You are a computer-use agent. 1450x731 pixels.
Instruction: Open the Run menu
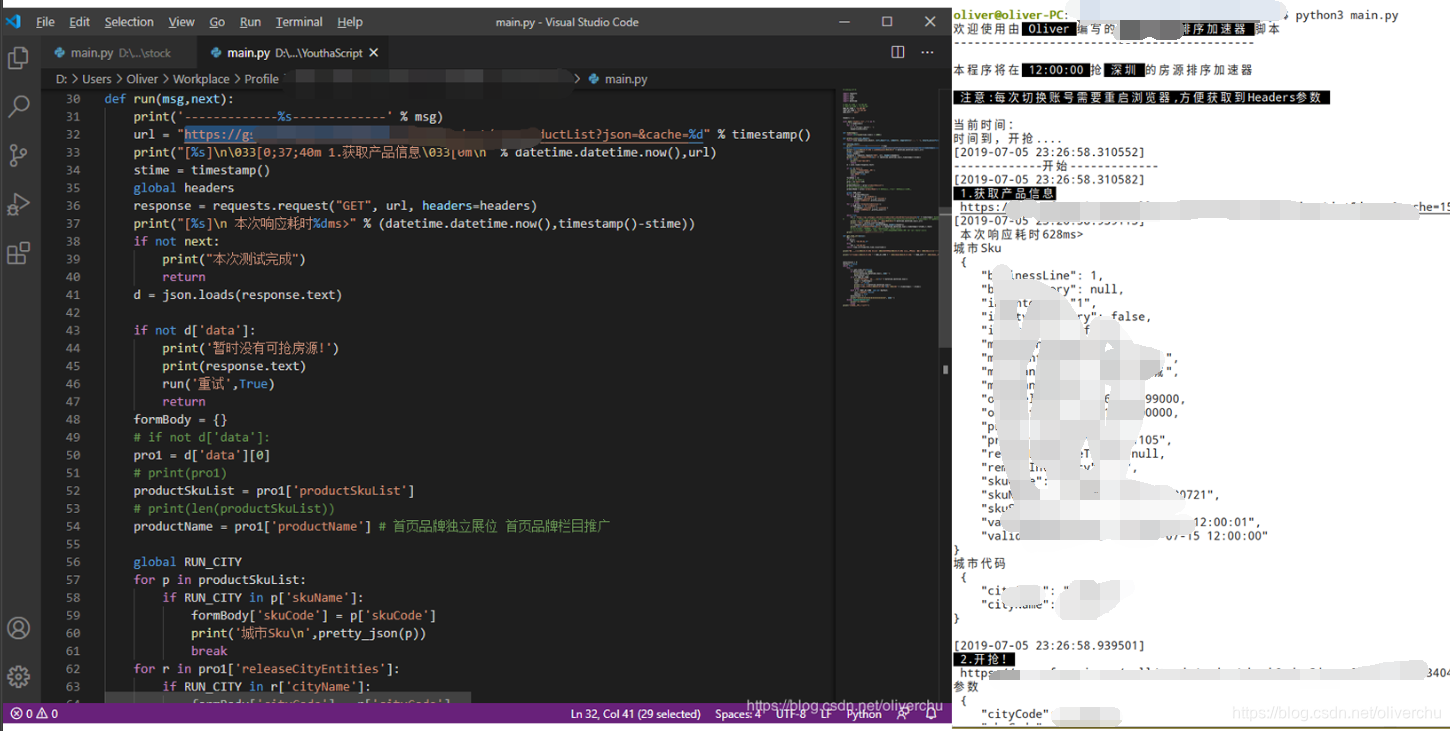coord(251,22)
